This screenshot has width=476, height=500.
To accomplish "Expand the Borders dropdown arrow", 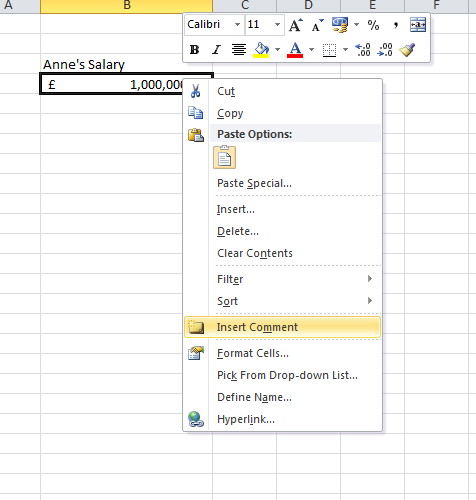I will point(345,50).
